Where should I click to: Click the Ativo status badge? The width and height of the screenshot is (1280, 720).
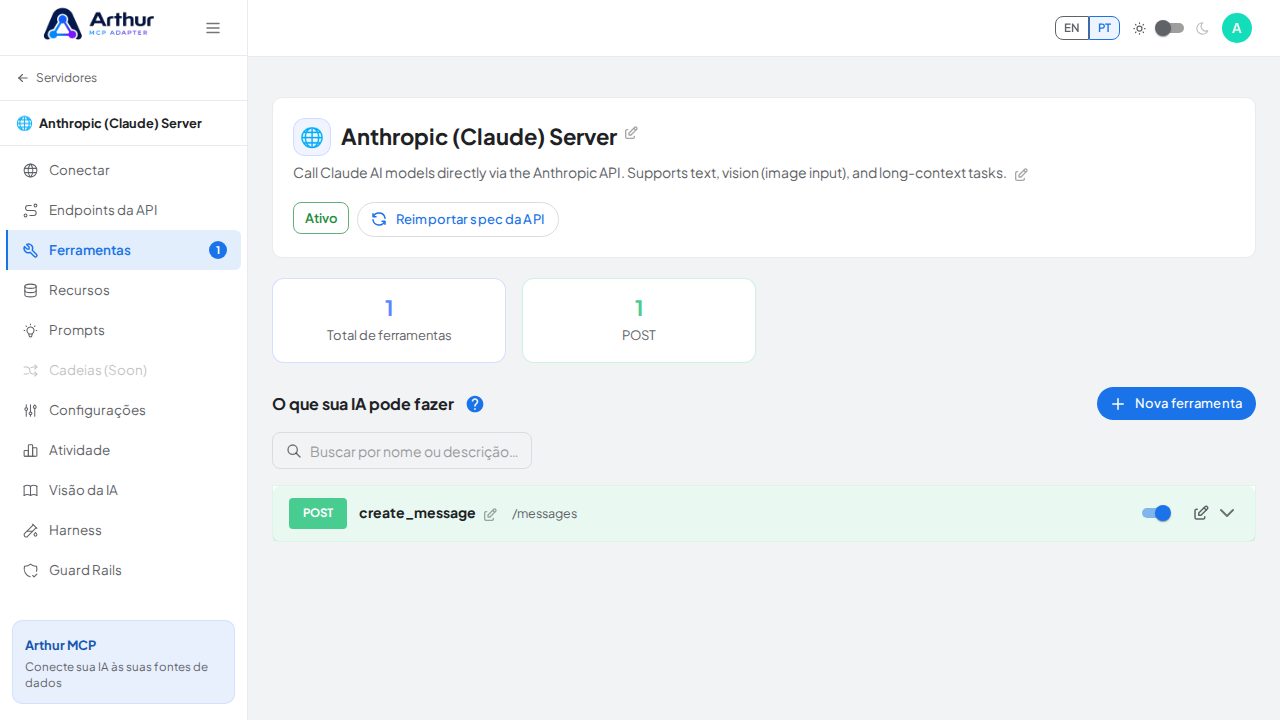321,218
